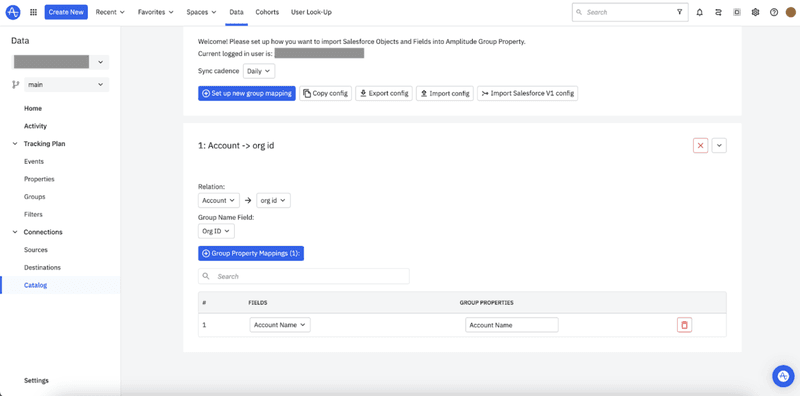Viewport: 800px width, 396px height.
Task: Open the Recent menu
Action: [x=110, y=12]
